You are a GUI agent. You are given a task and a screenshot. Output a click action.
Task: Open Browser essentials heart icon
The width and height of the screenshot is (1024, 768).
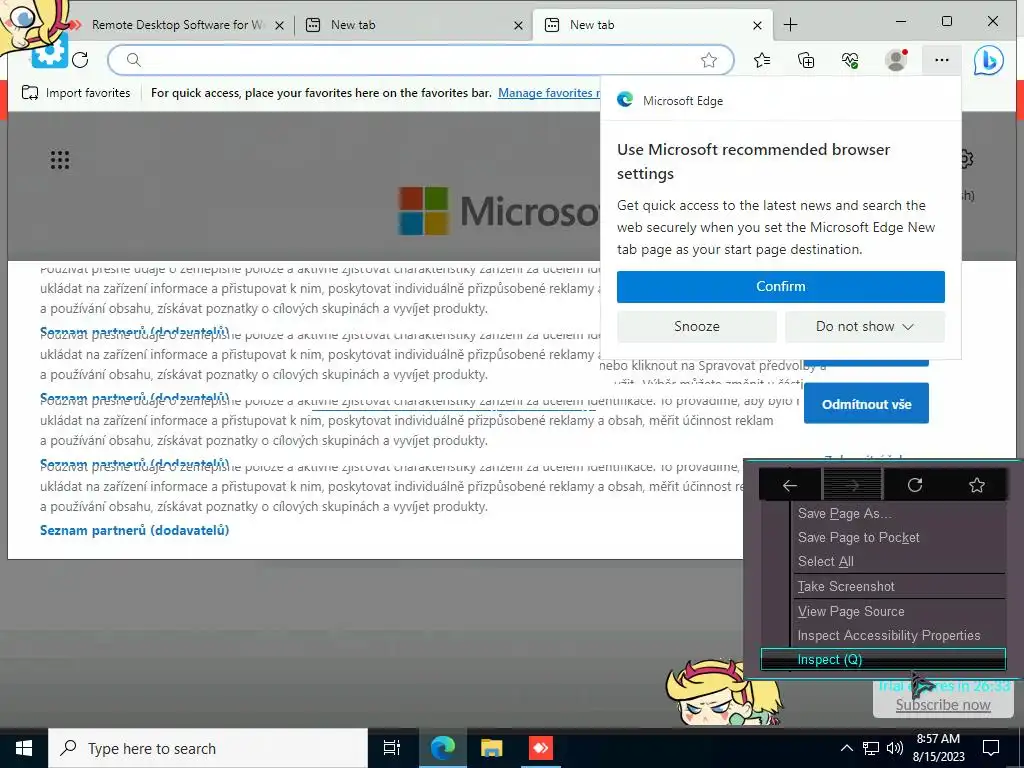[850, 61]
